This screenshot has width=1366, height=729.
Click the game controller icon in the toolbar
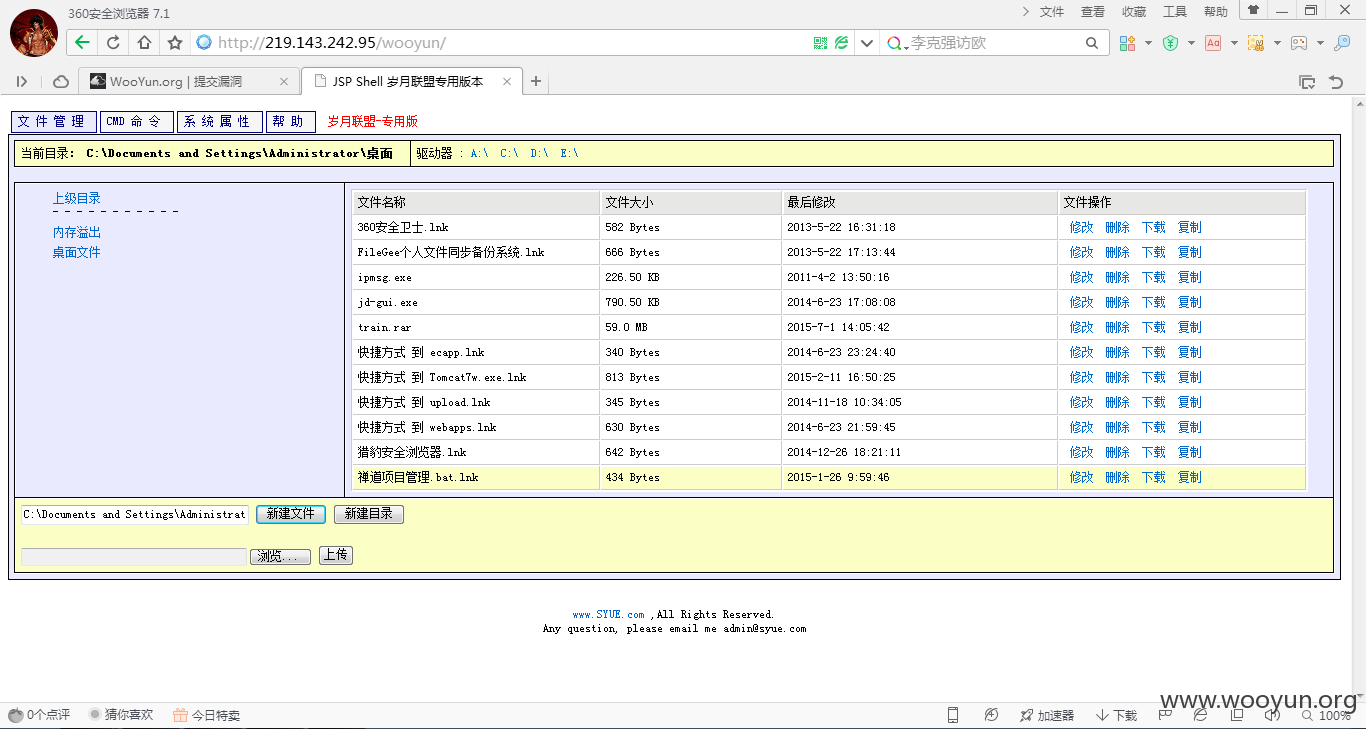[1298, 43]
